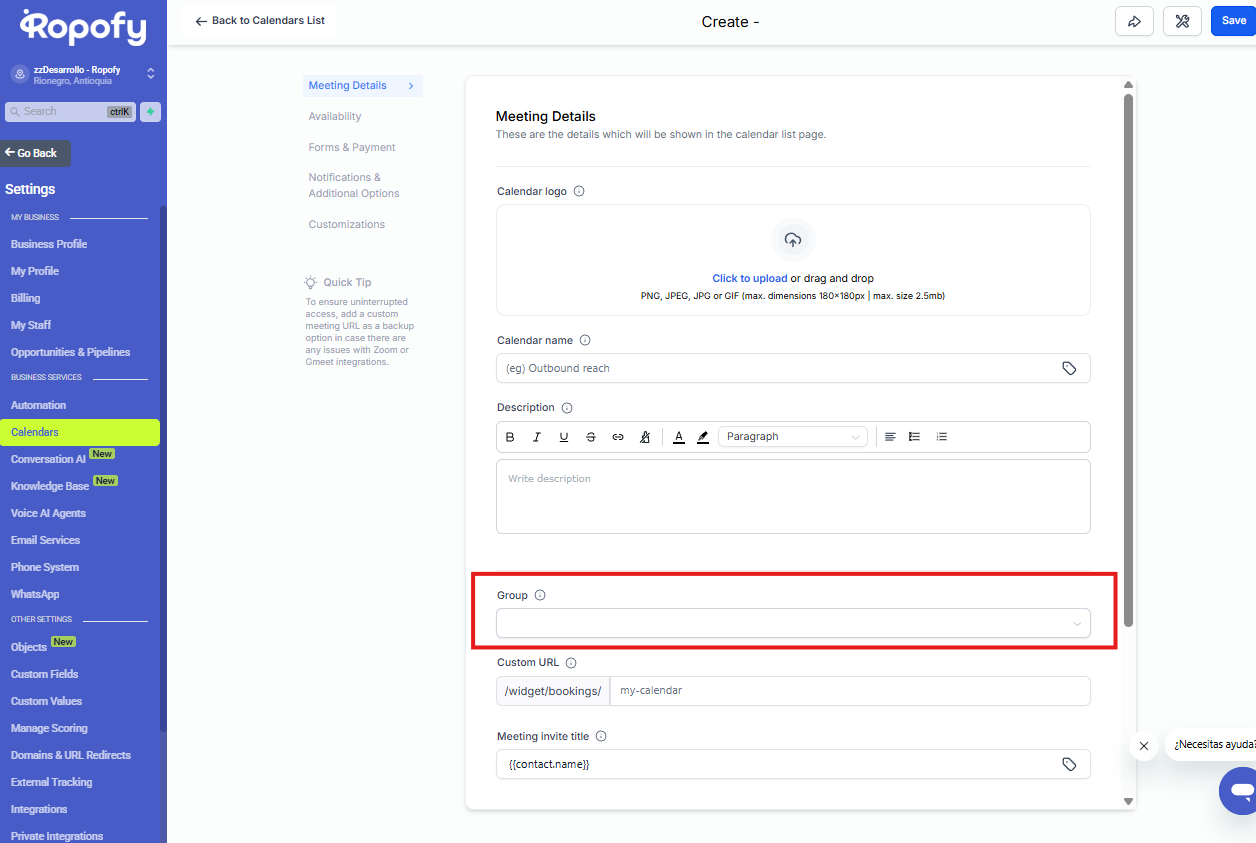Toggle strikethrough formatting
Viewport: 1256px width, 843px height.
(x=591, y=437)
